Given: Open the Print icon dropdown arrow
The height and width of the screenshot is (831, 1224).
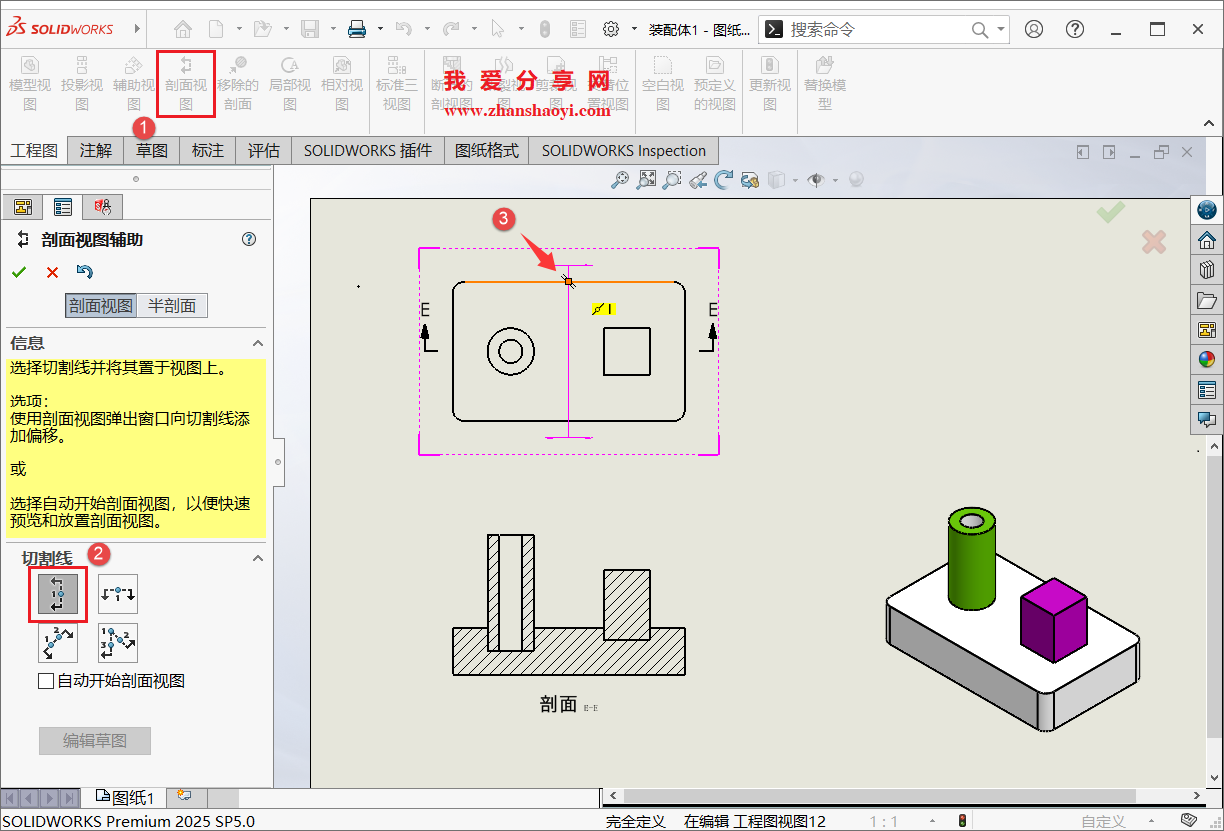Looking at the screenshot, I should (379, 29).
